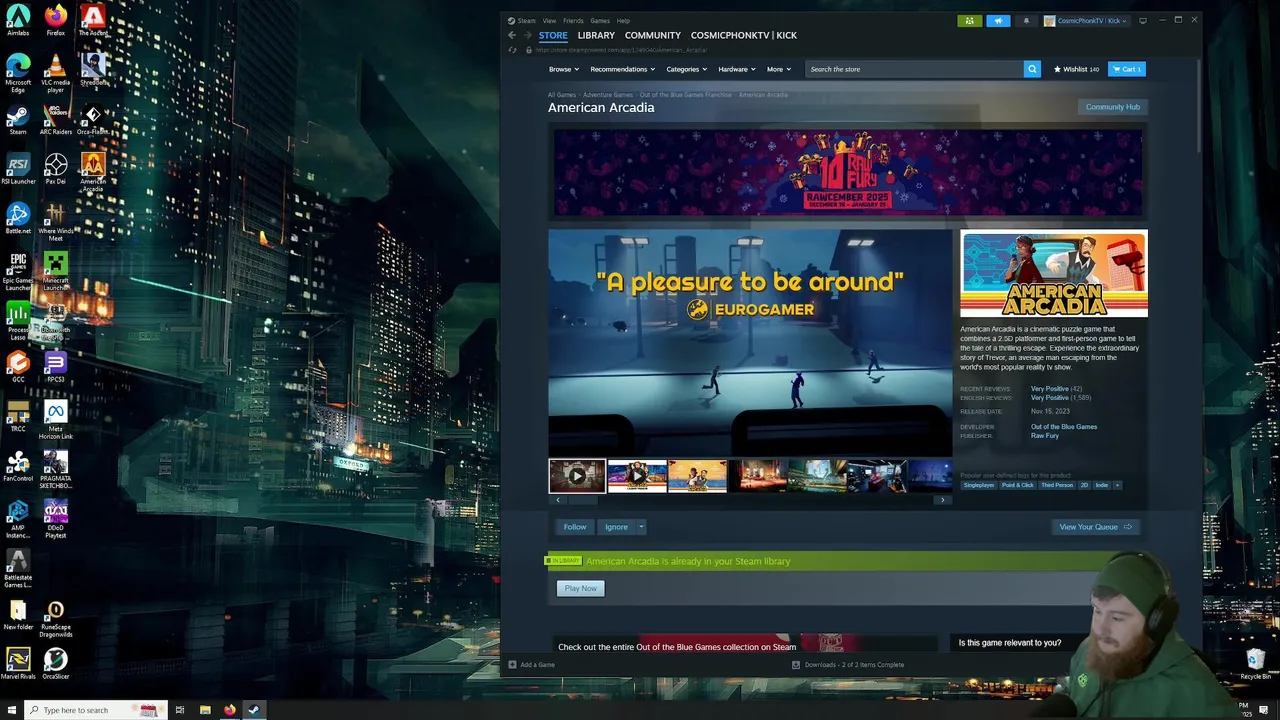Click View Your Queue button
This screenshot has width=1280, height=720.
point(1095,527)
